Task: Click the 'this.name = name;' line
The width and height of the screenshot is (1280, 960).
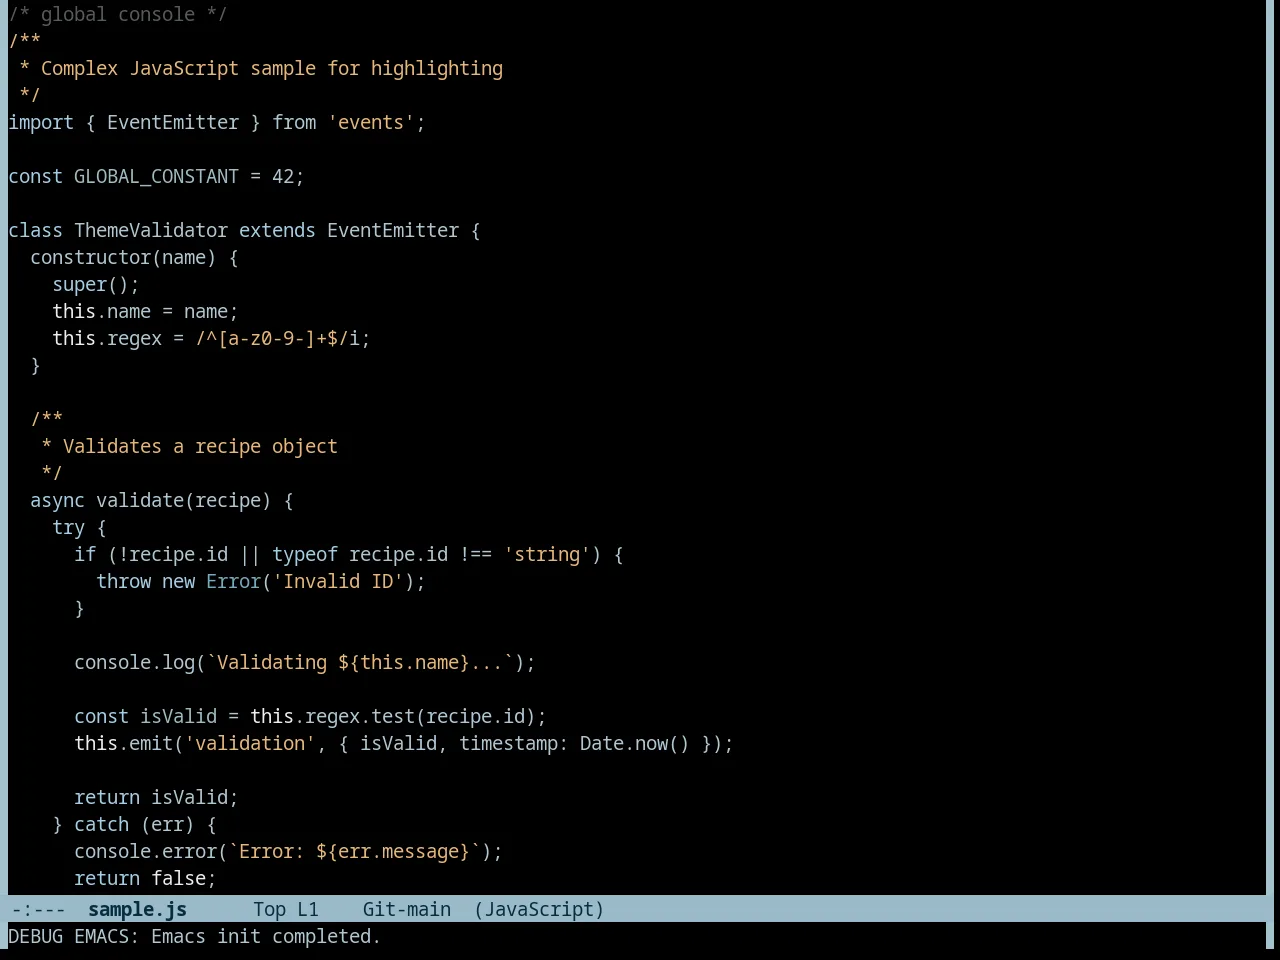Action: pyautogui.click(x=145, y=312)
